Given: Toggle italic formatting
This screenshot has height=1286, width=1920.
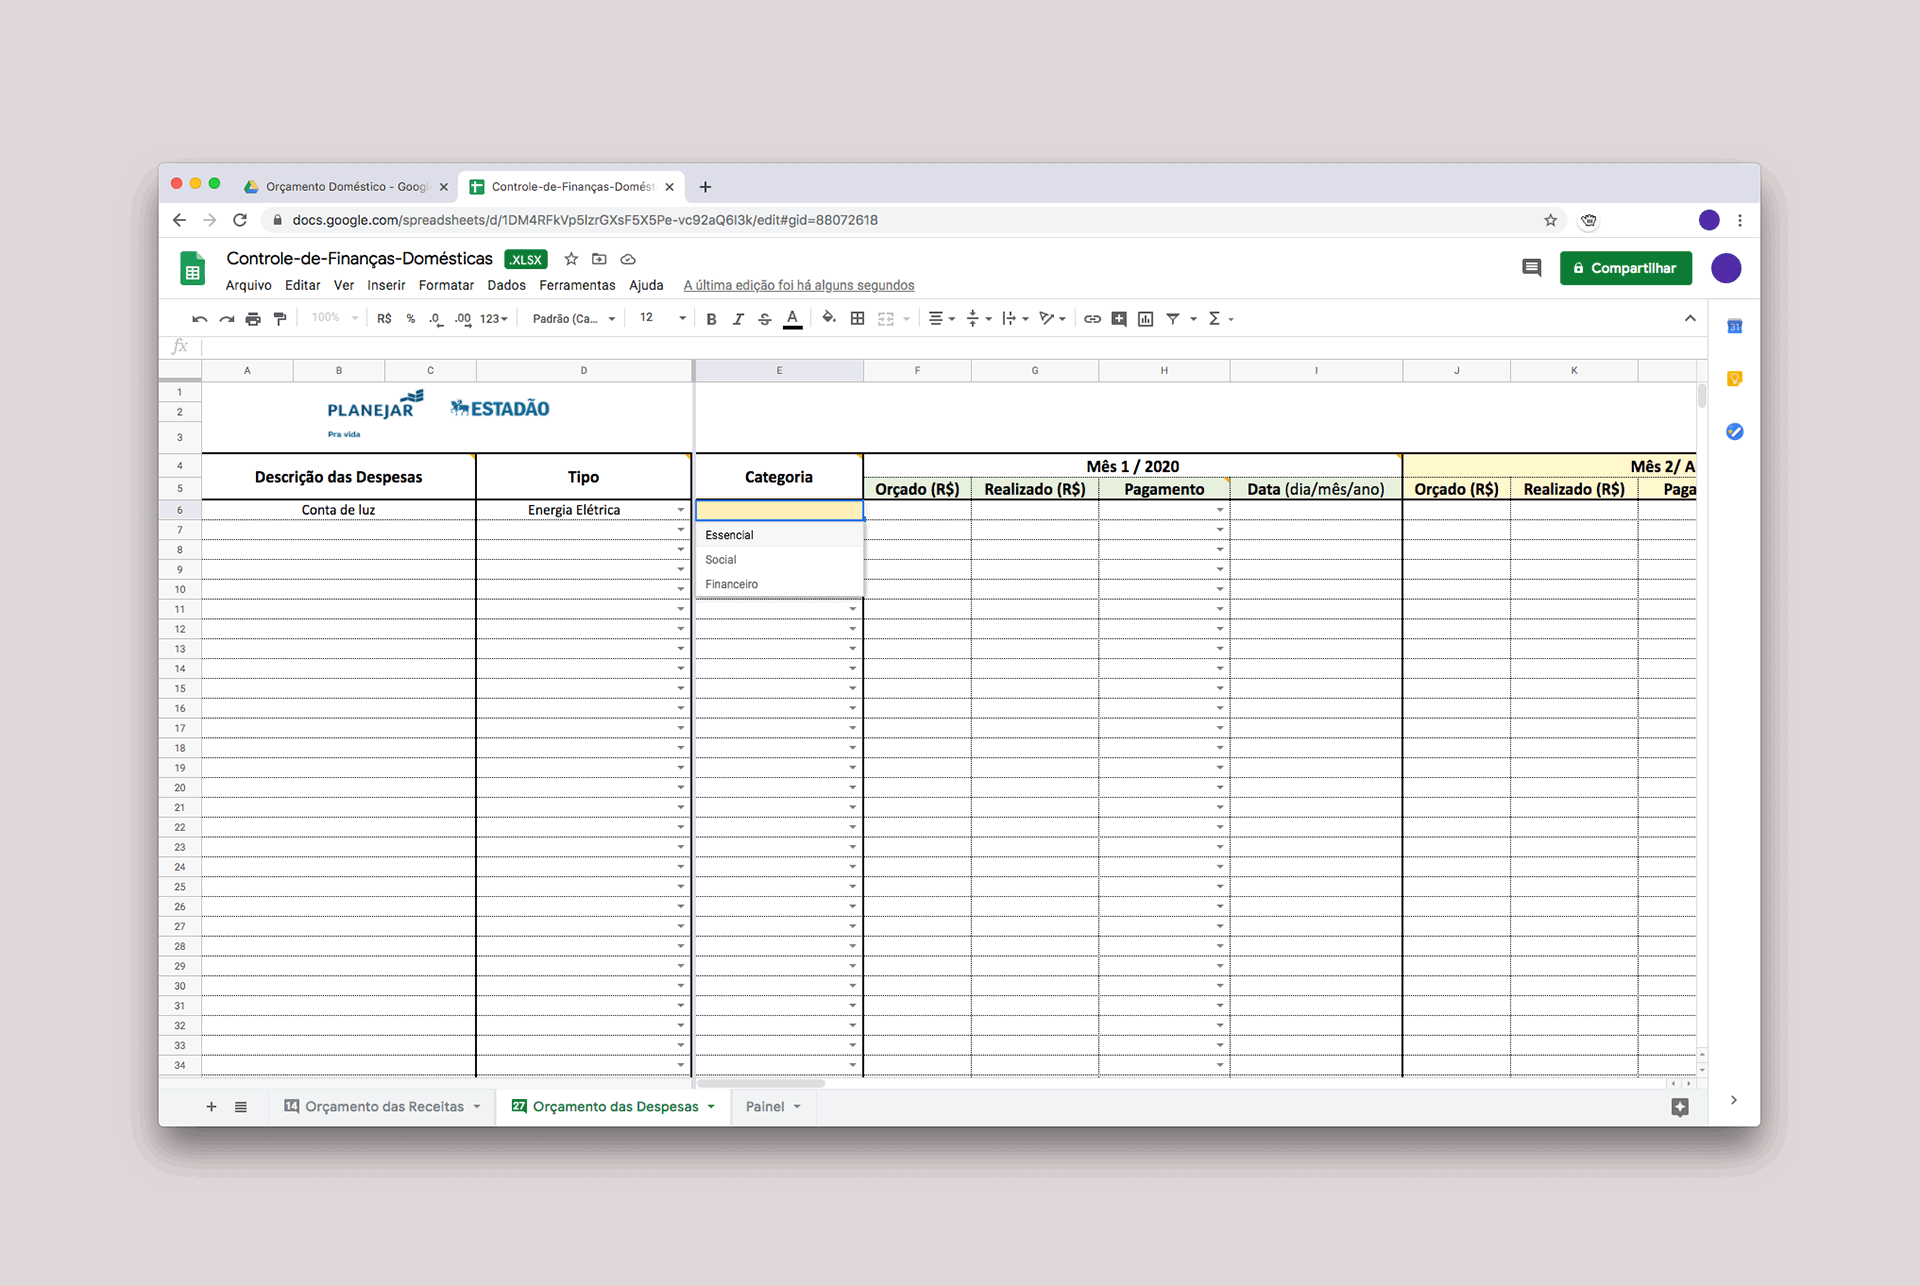Looking at the screenshot, I should (x=738, y=319).
